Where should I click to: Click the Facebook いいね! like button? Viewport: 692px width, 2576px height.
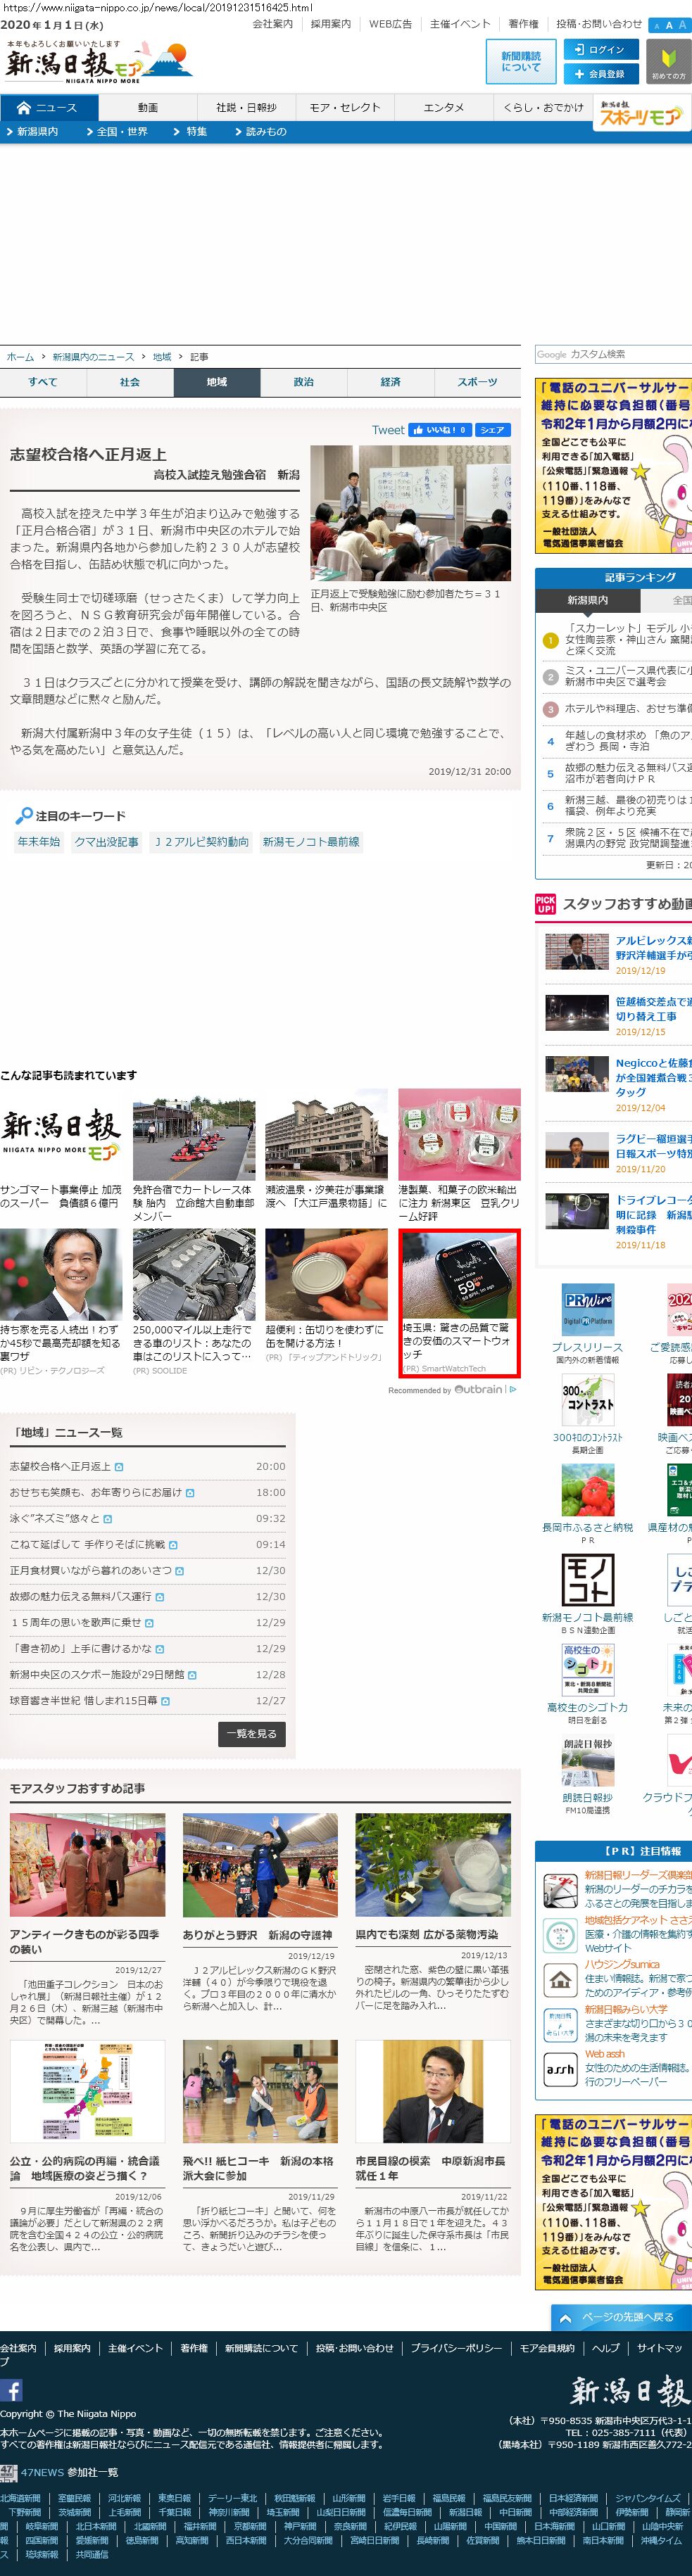[439, 430]
